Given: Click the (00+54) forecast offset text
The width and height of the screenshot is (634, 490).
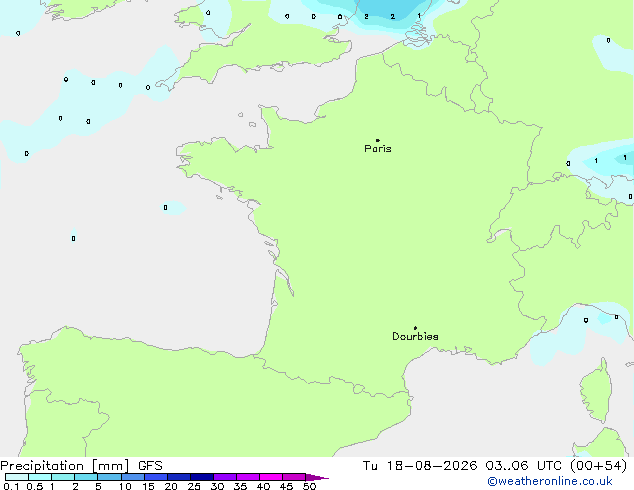Looking at the screenshot, I should [x=598, y=466].
